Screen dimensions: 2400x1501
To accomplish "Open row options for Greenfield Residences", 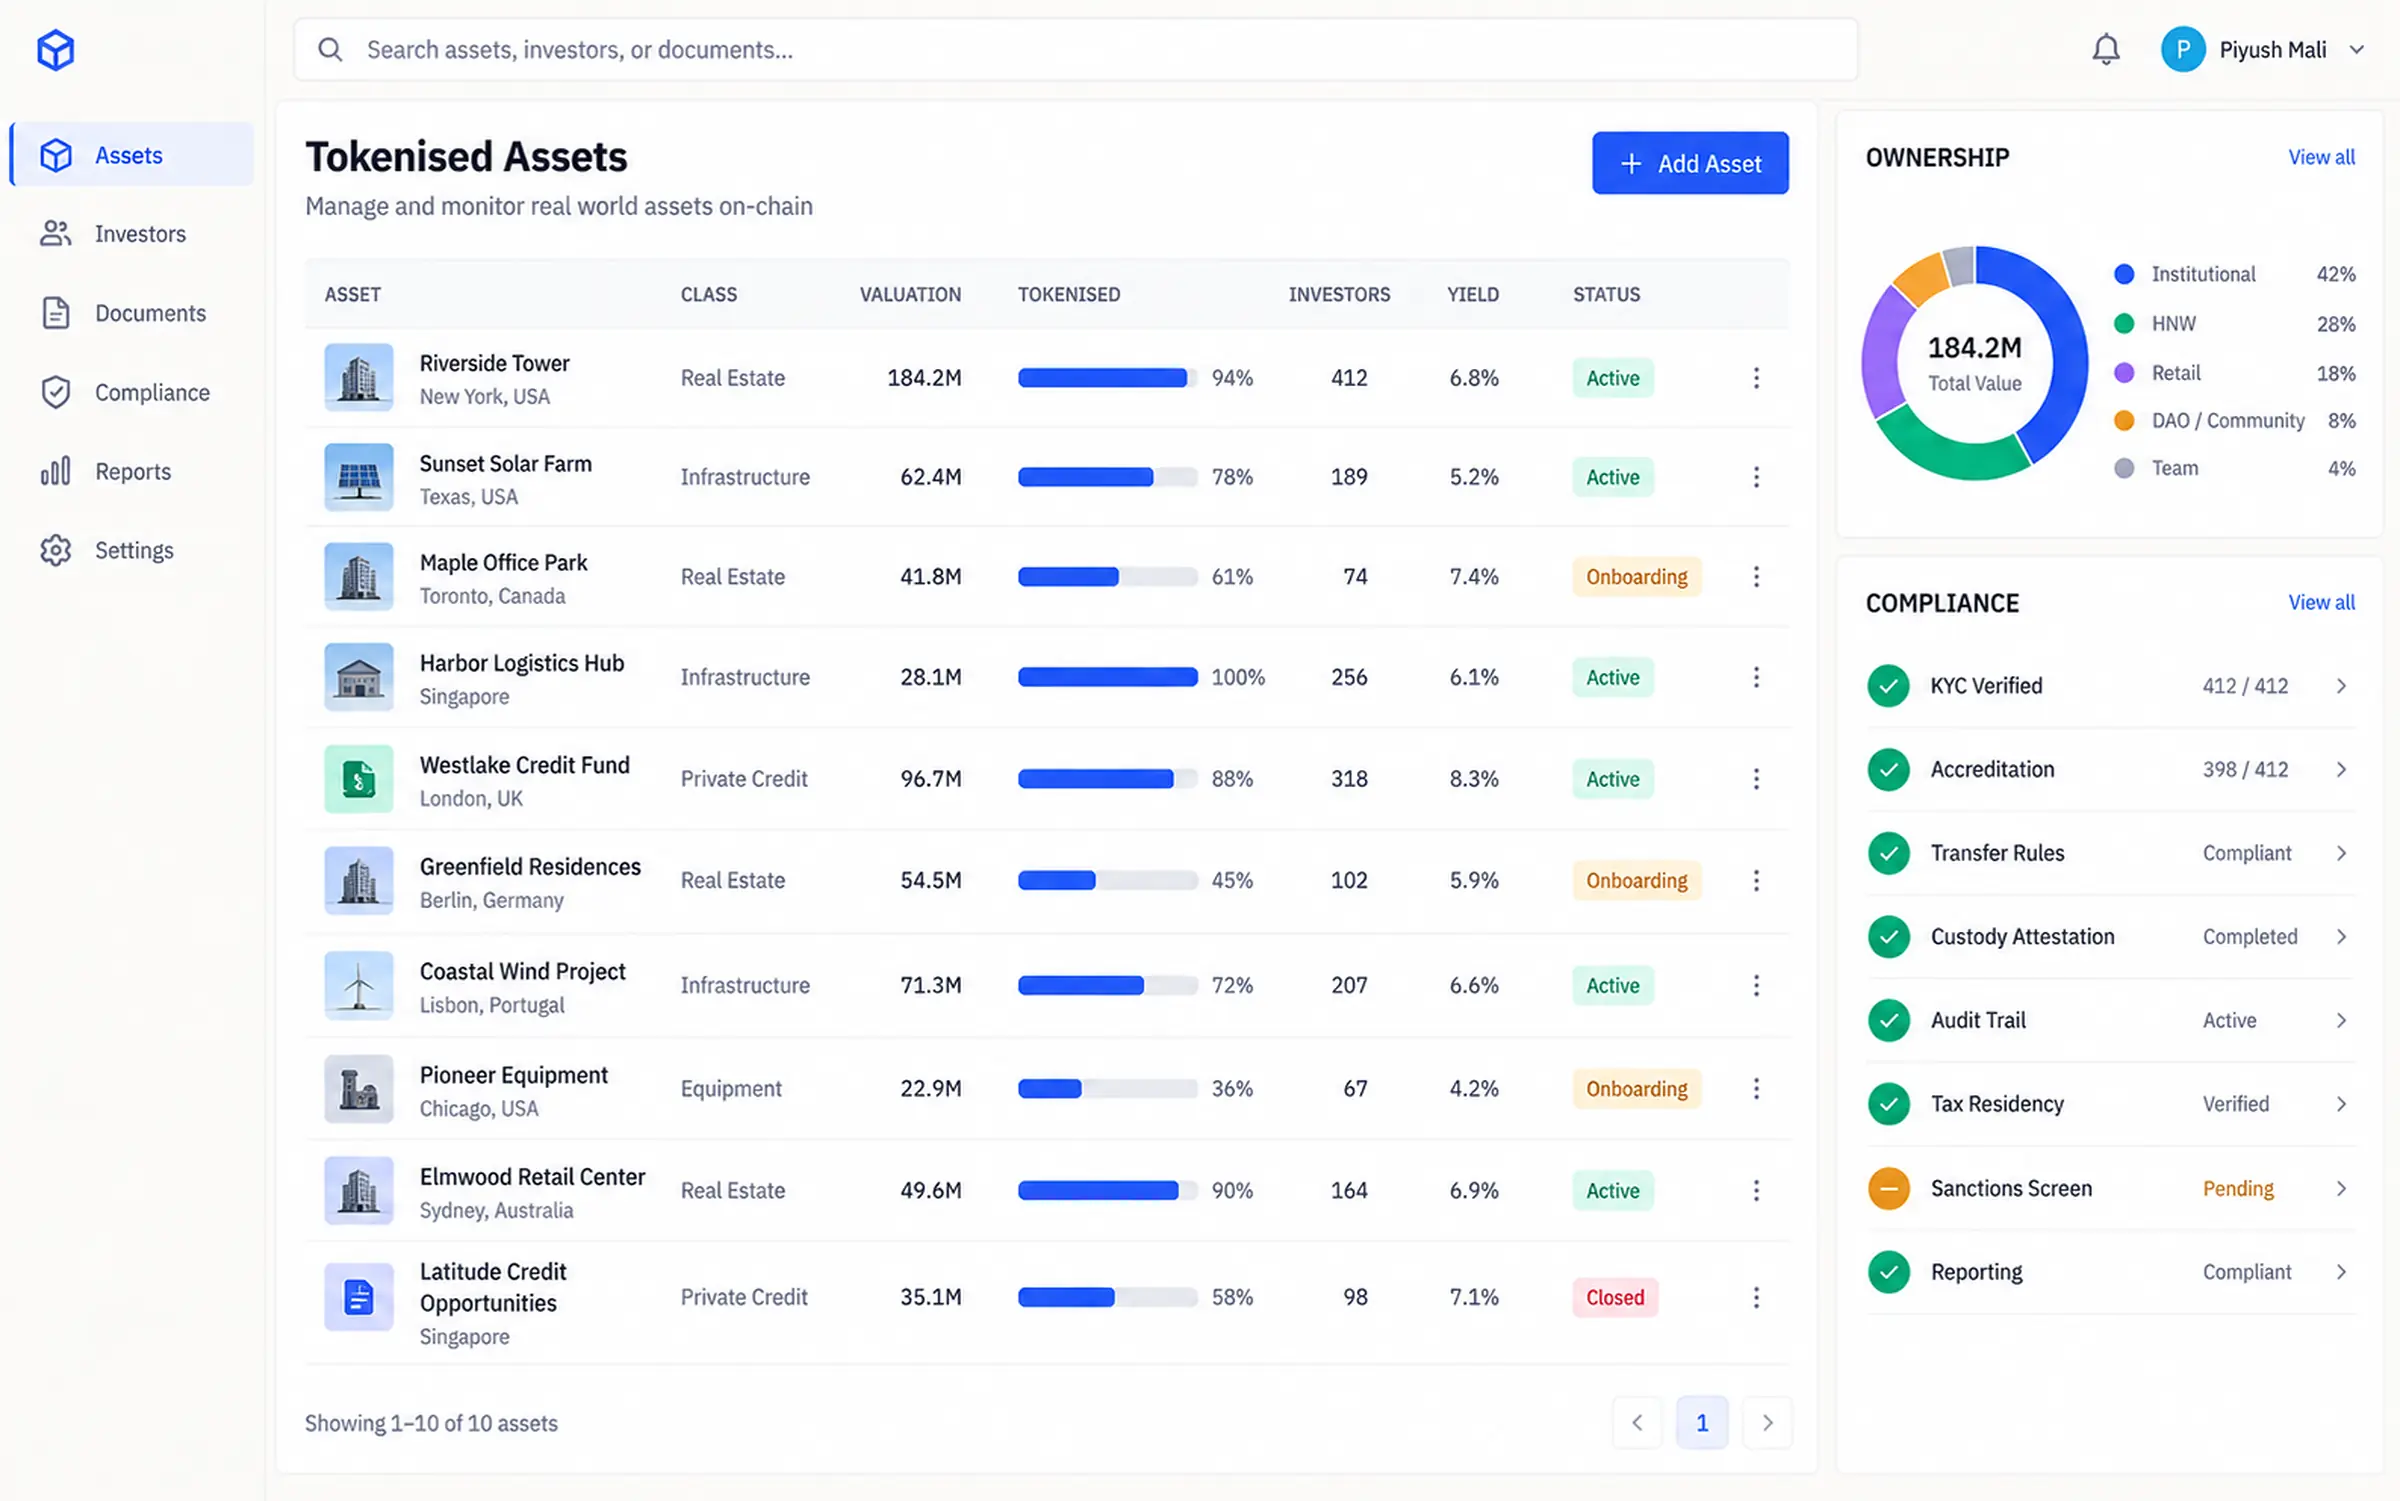I will click(1756, 880).
